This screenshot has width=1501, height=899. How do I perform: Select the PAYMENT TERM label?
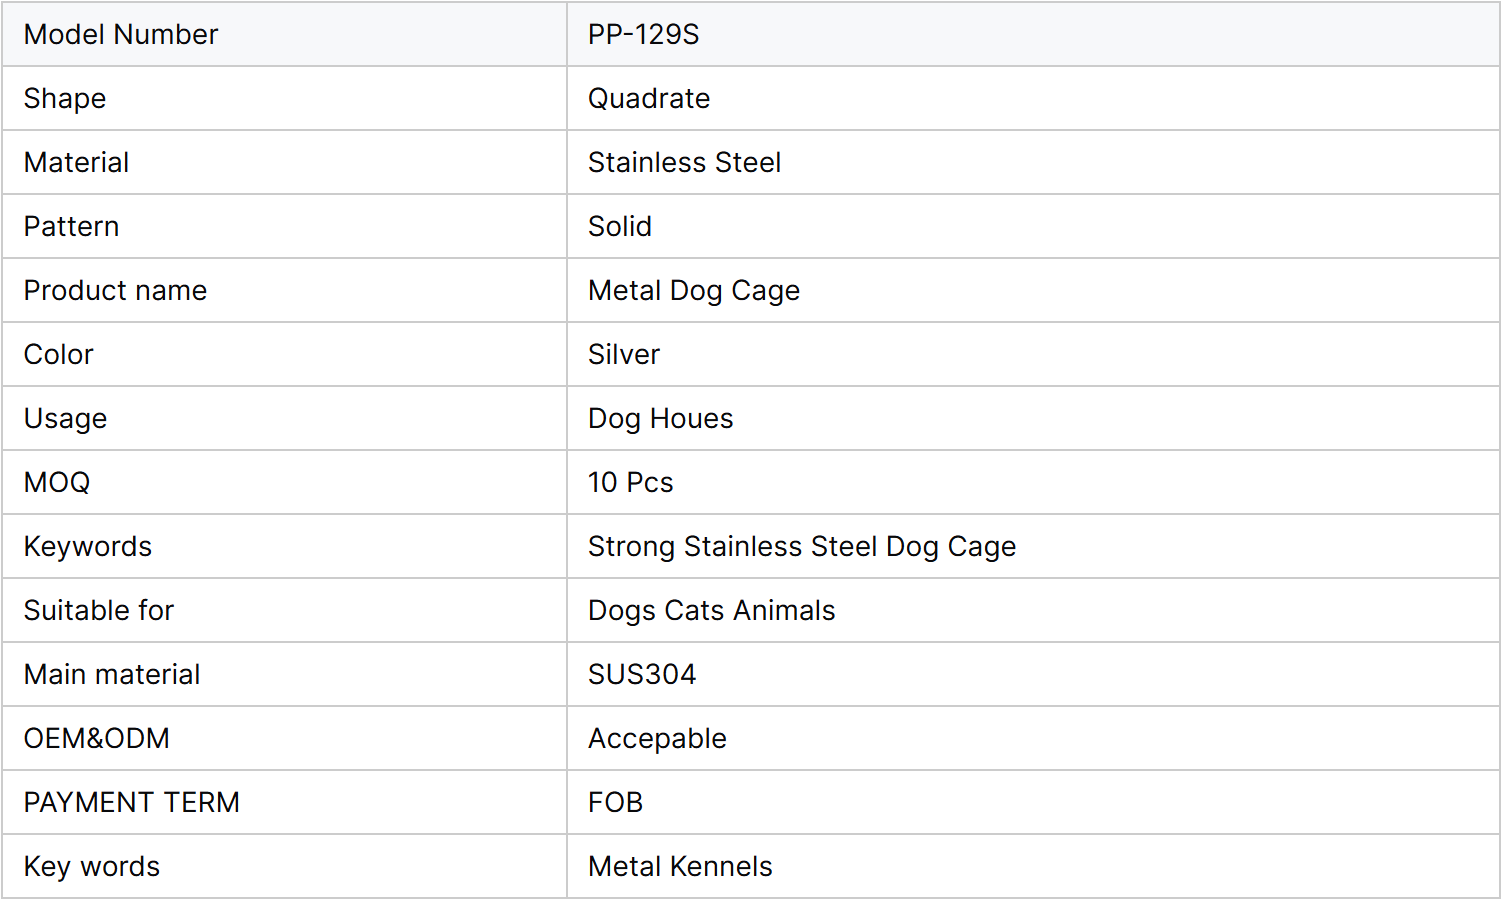132,802
